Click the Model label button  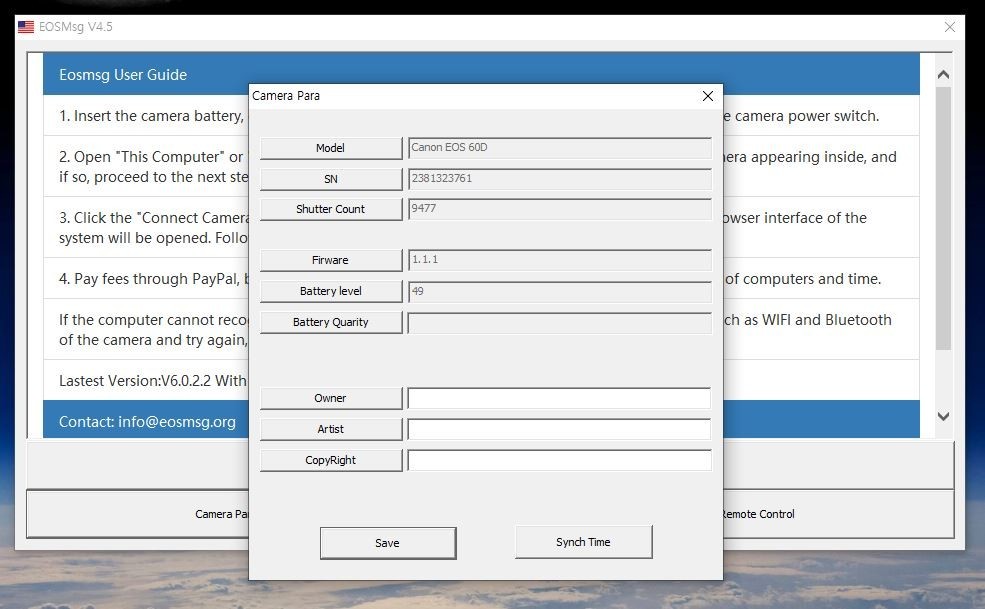click(331, 148)
